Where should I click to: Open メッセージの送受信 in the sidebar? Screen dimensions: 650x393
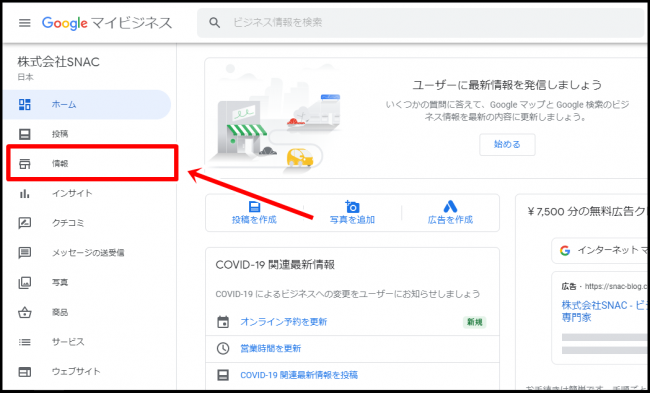point(87,252)
